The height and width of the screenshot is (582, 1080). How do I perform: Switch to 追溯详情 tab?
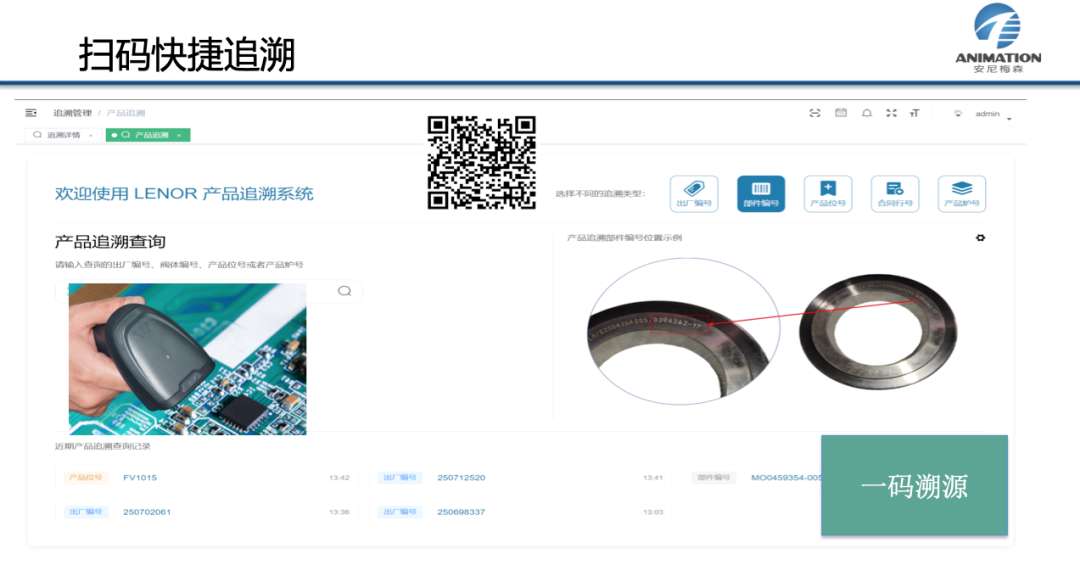tap(63, 135)
